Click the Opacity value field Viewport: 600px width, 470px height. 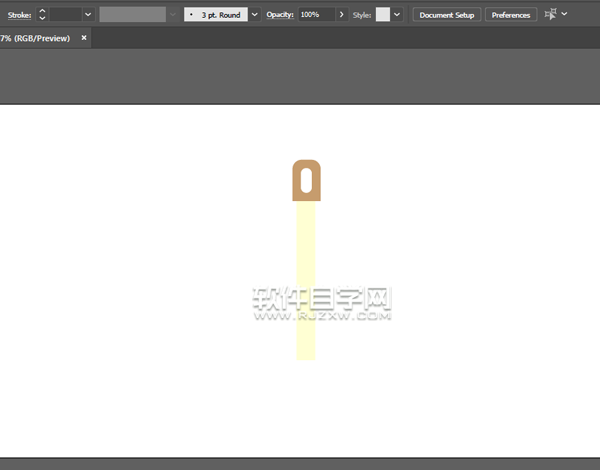pos(316,15)
